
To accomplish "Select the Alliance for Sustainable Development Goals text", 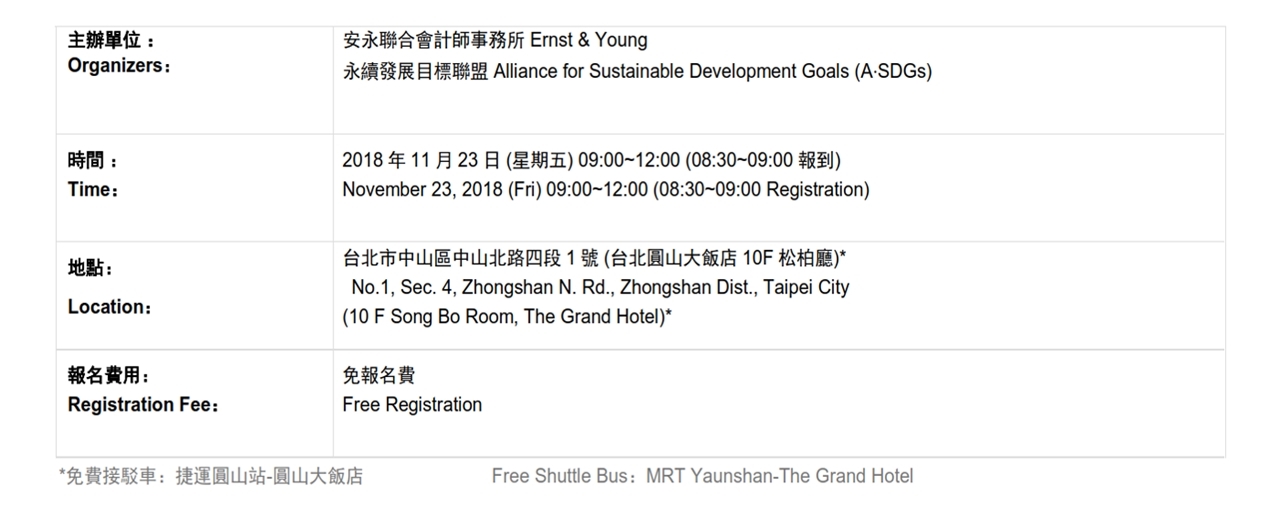I will pyautogui.click(x=712, y=72).
